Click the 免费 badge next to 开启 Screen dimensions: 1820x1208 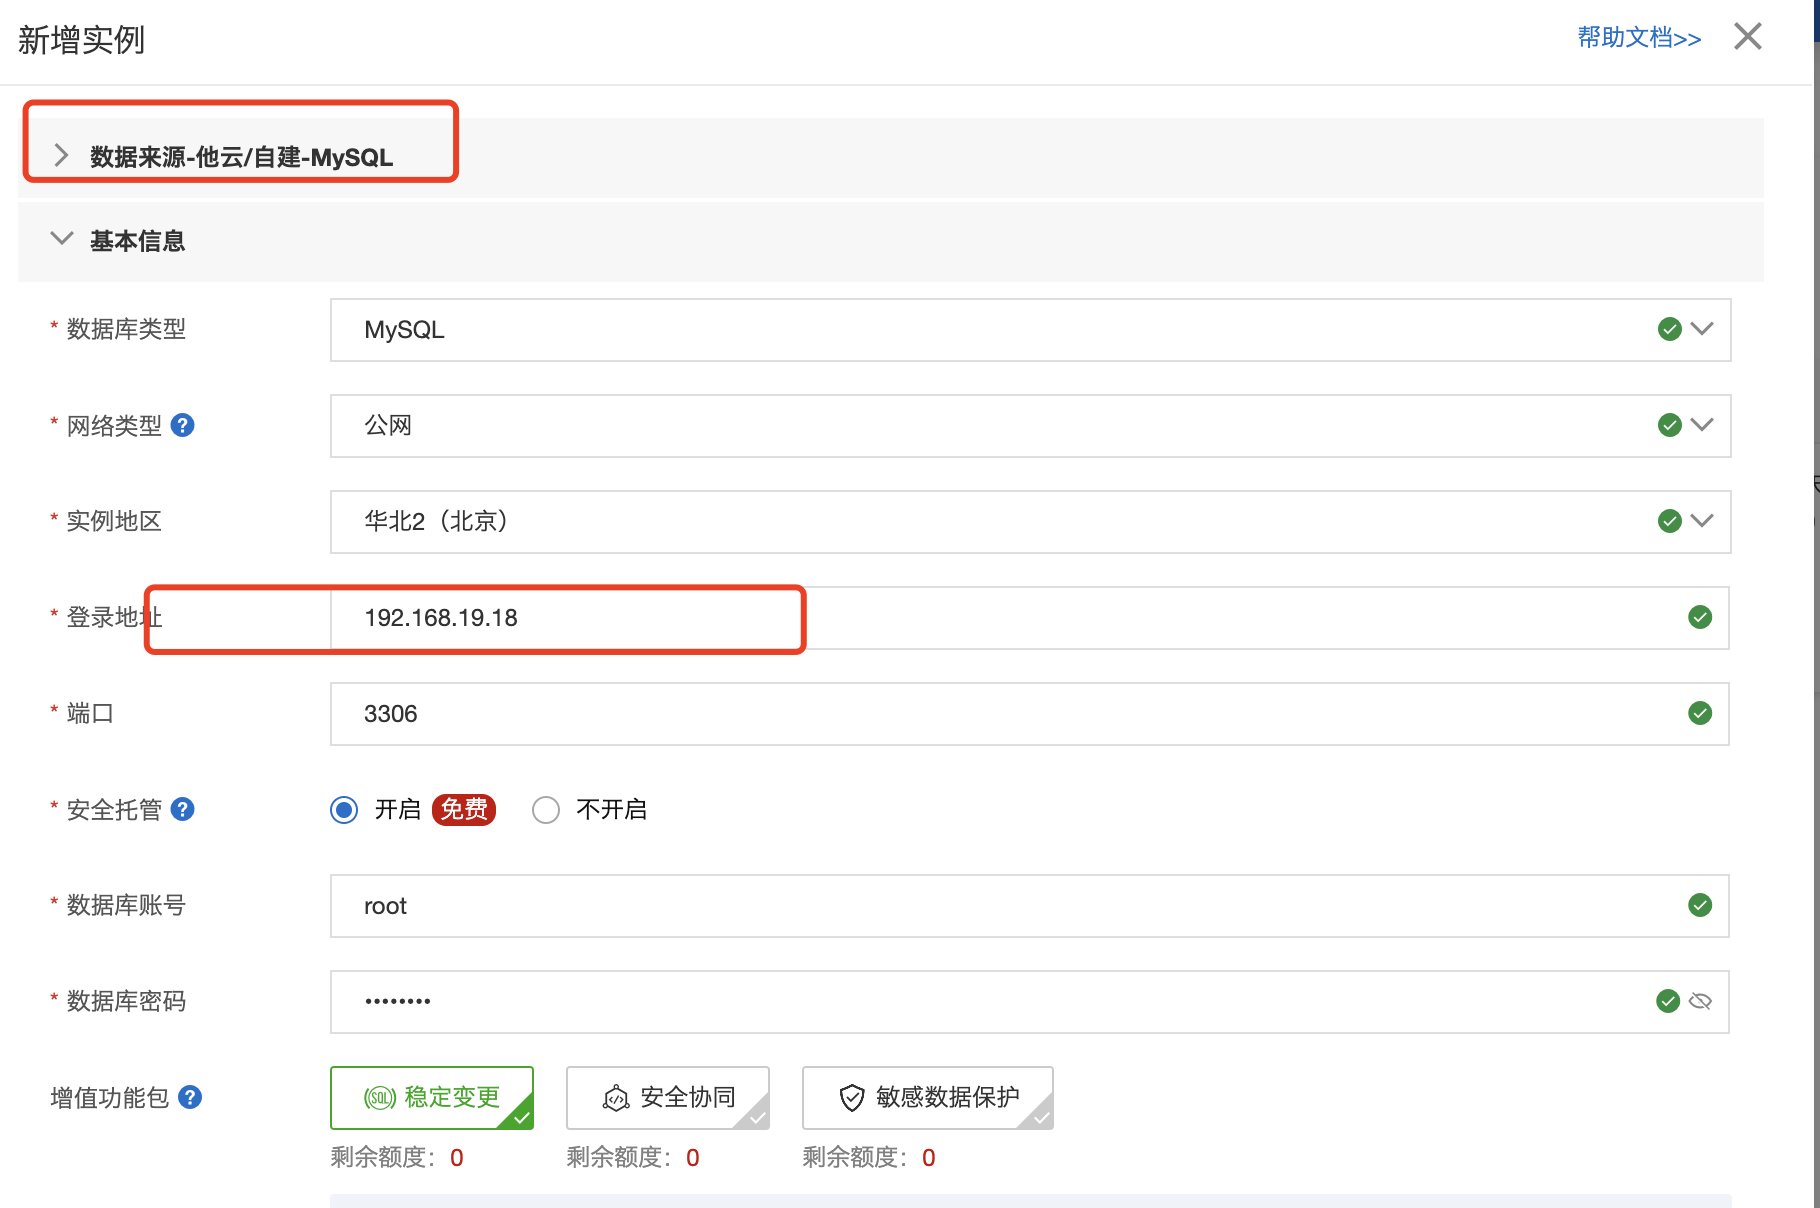tap(464, 809)
